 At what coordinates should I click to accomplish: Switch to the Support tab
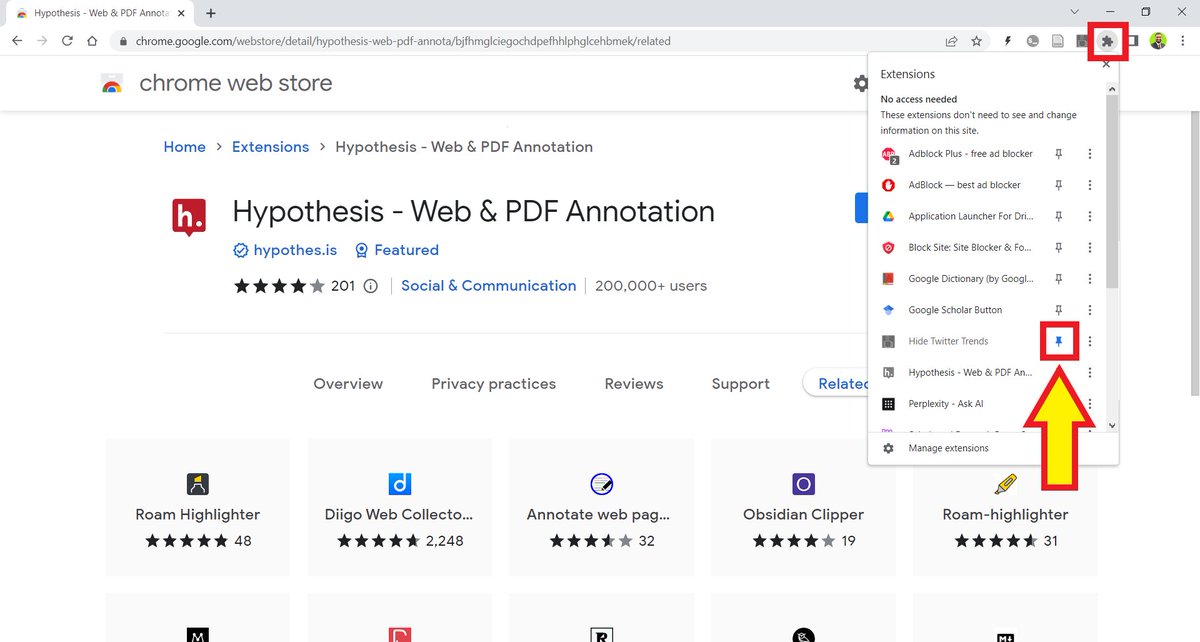(741, 384)
